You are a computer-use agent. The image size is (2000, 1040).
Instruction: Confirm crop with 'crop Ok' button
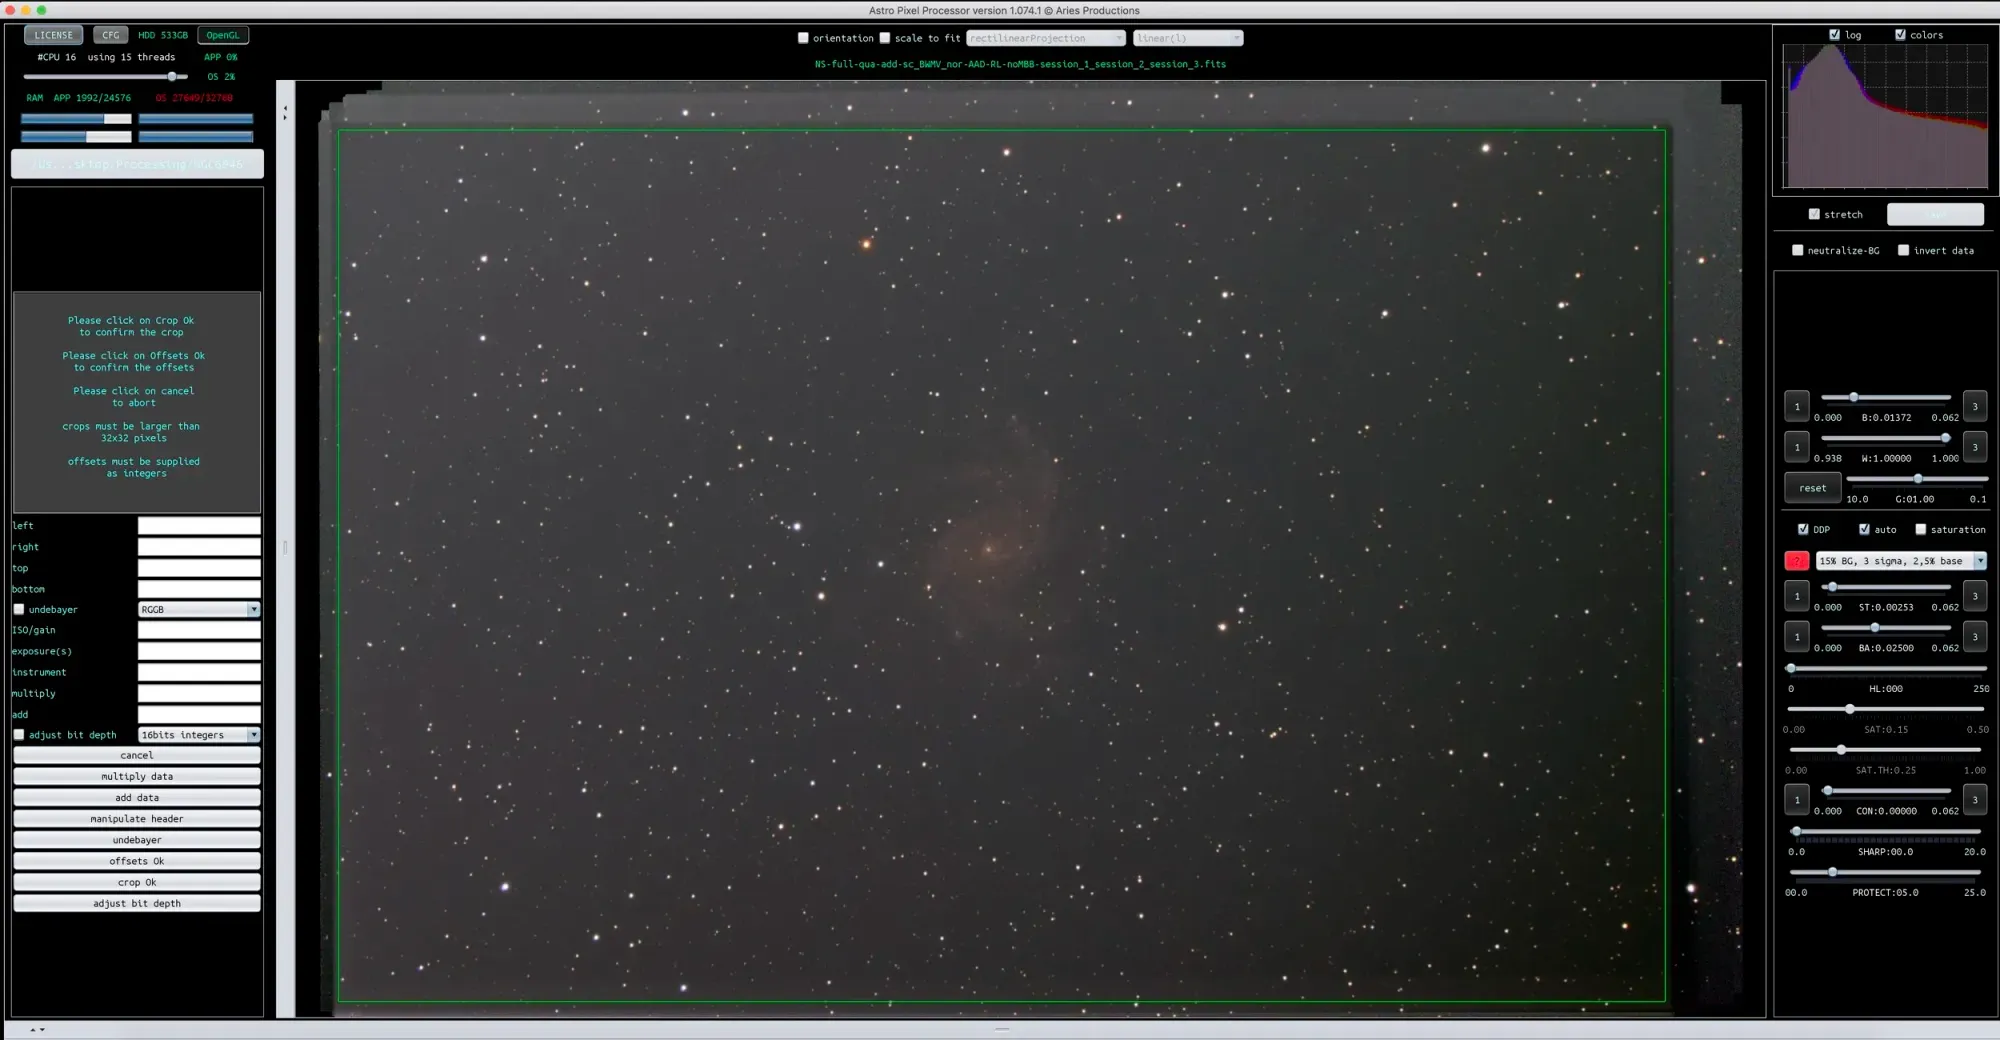coord(137,882)
